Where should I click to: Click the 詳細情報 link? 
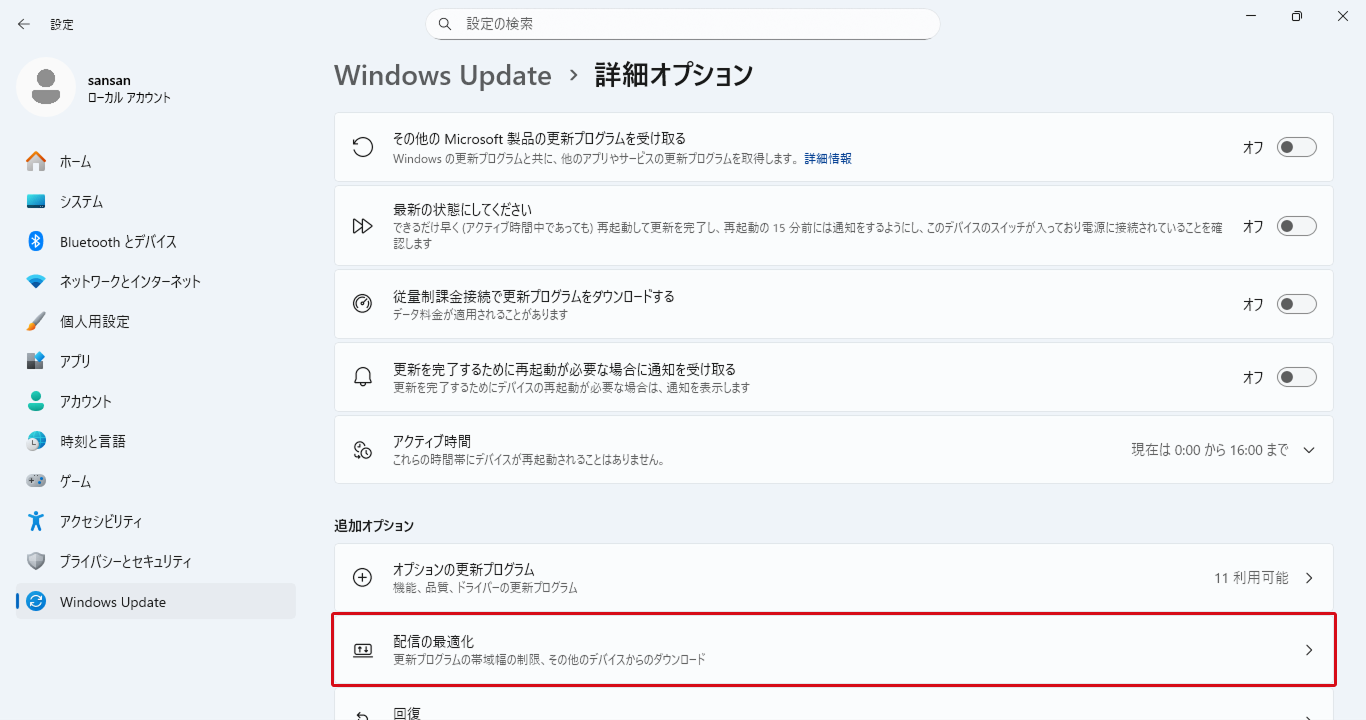pos(828,159)
